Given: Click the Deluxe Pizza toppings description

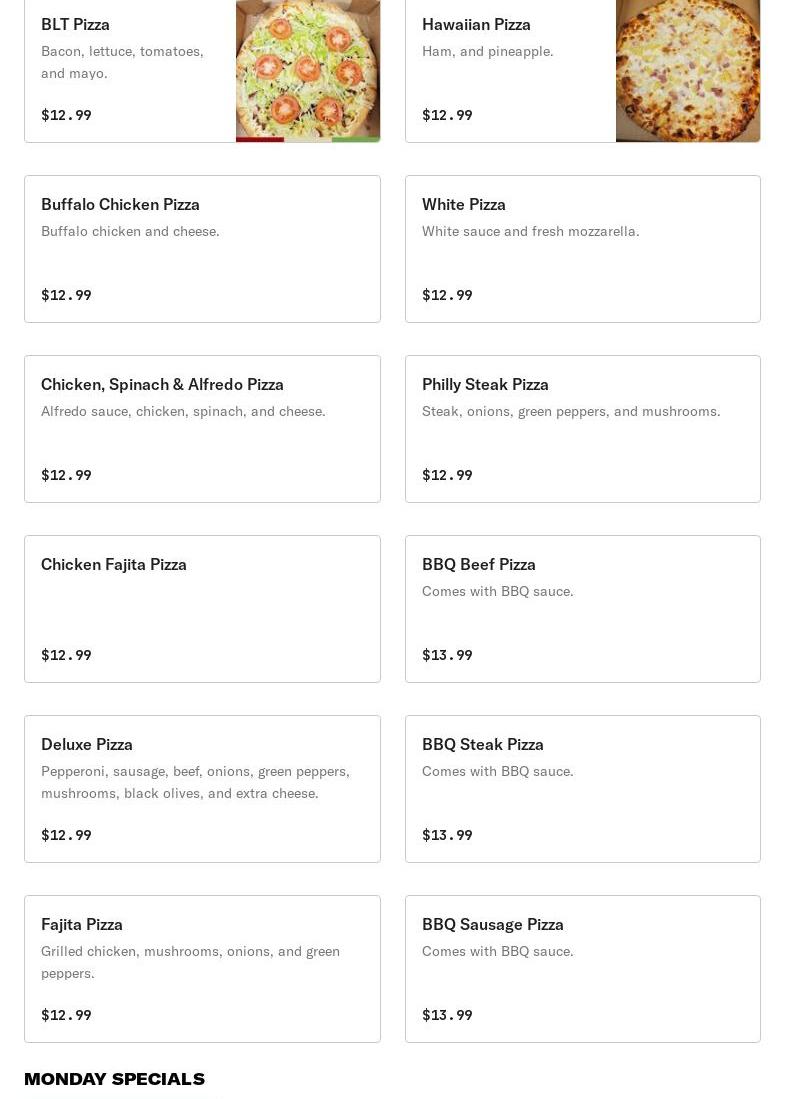Looking at the screenshot, I should point(195,782).
